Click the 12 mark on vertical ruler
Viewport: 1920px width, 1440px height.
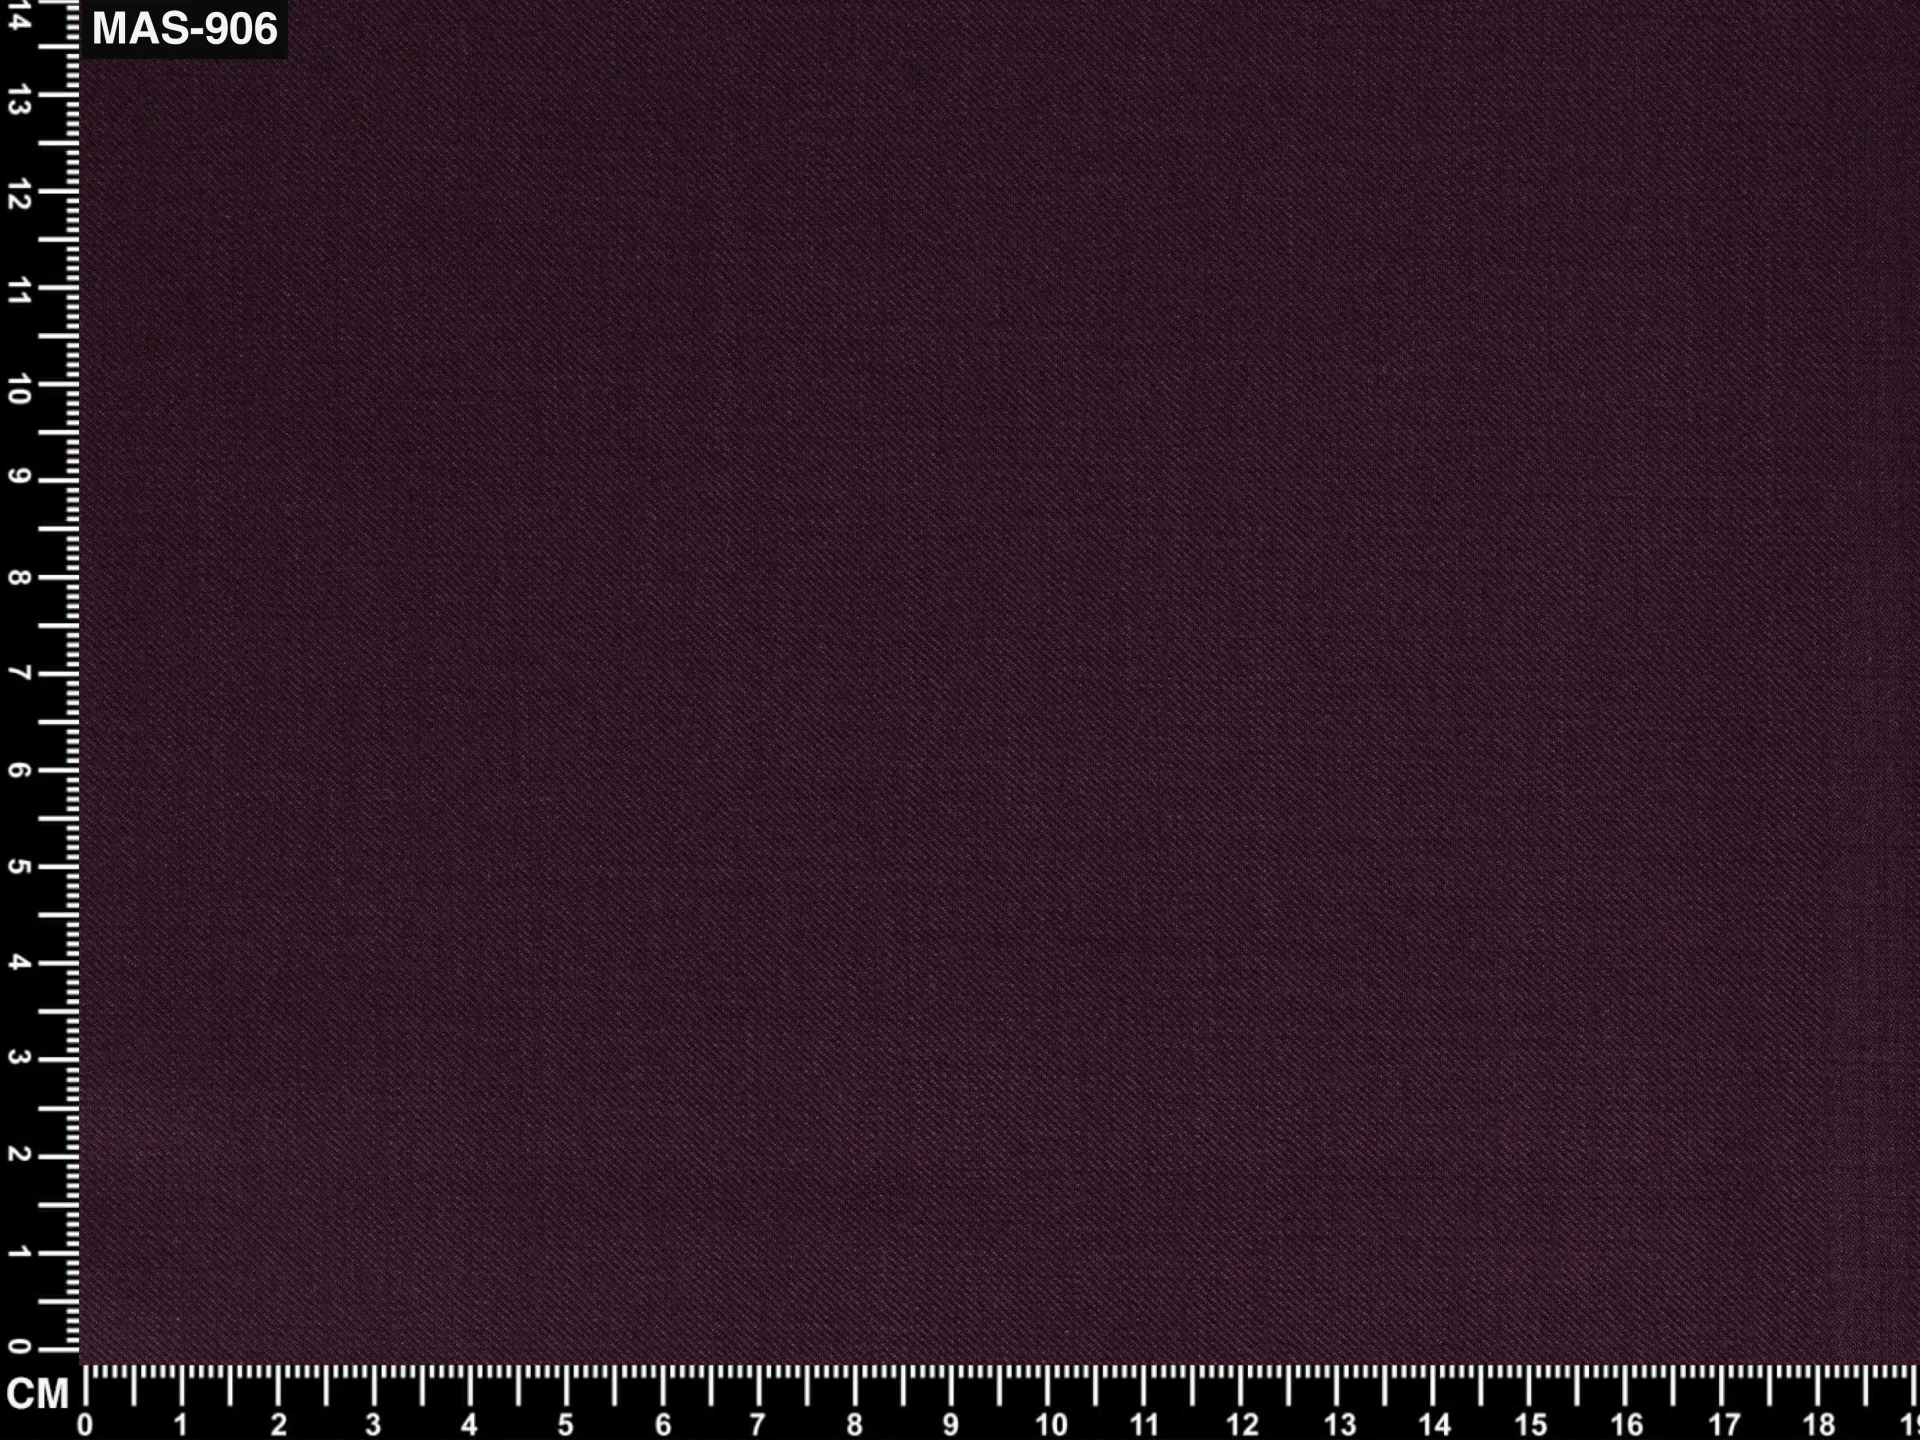click(x=19, y=197)
